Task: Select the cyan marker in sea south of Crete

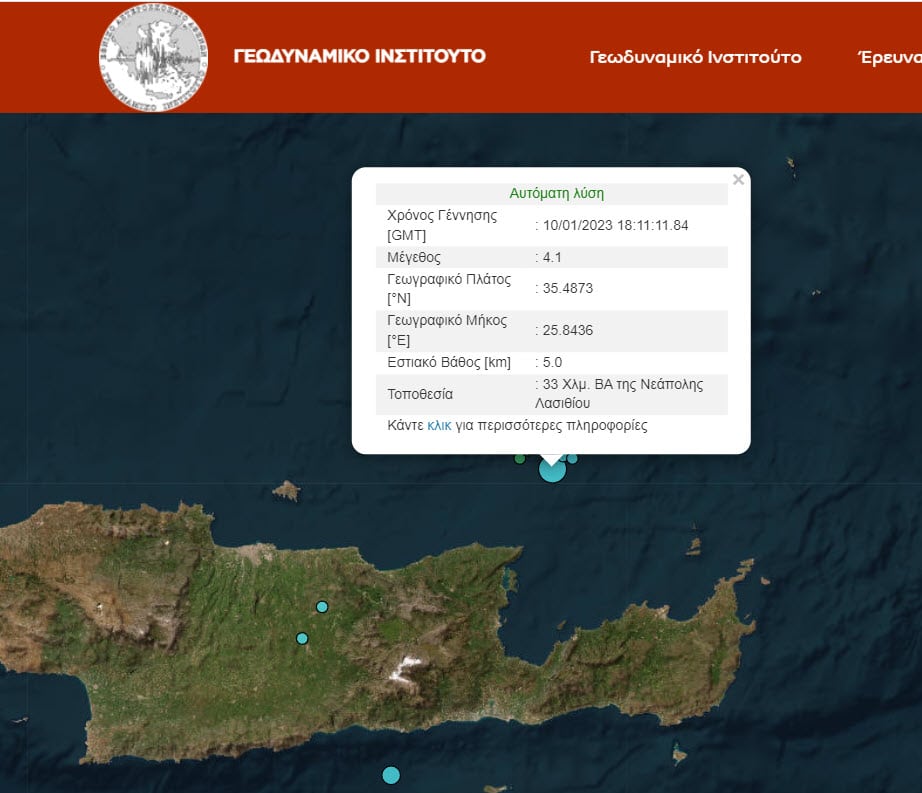Action: [391, 775]
